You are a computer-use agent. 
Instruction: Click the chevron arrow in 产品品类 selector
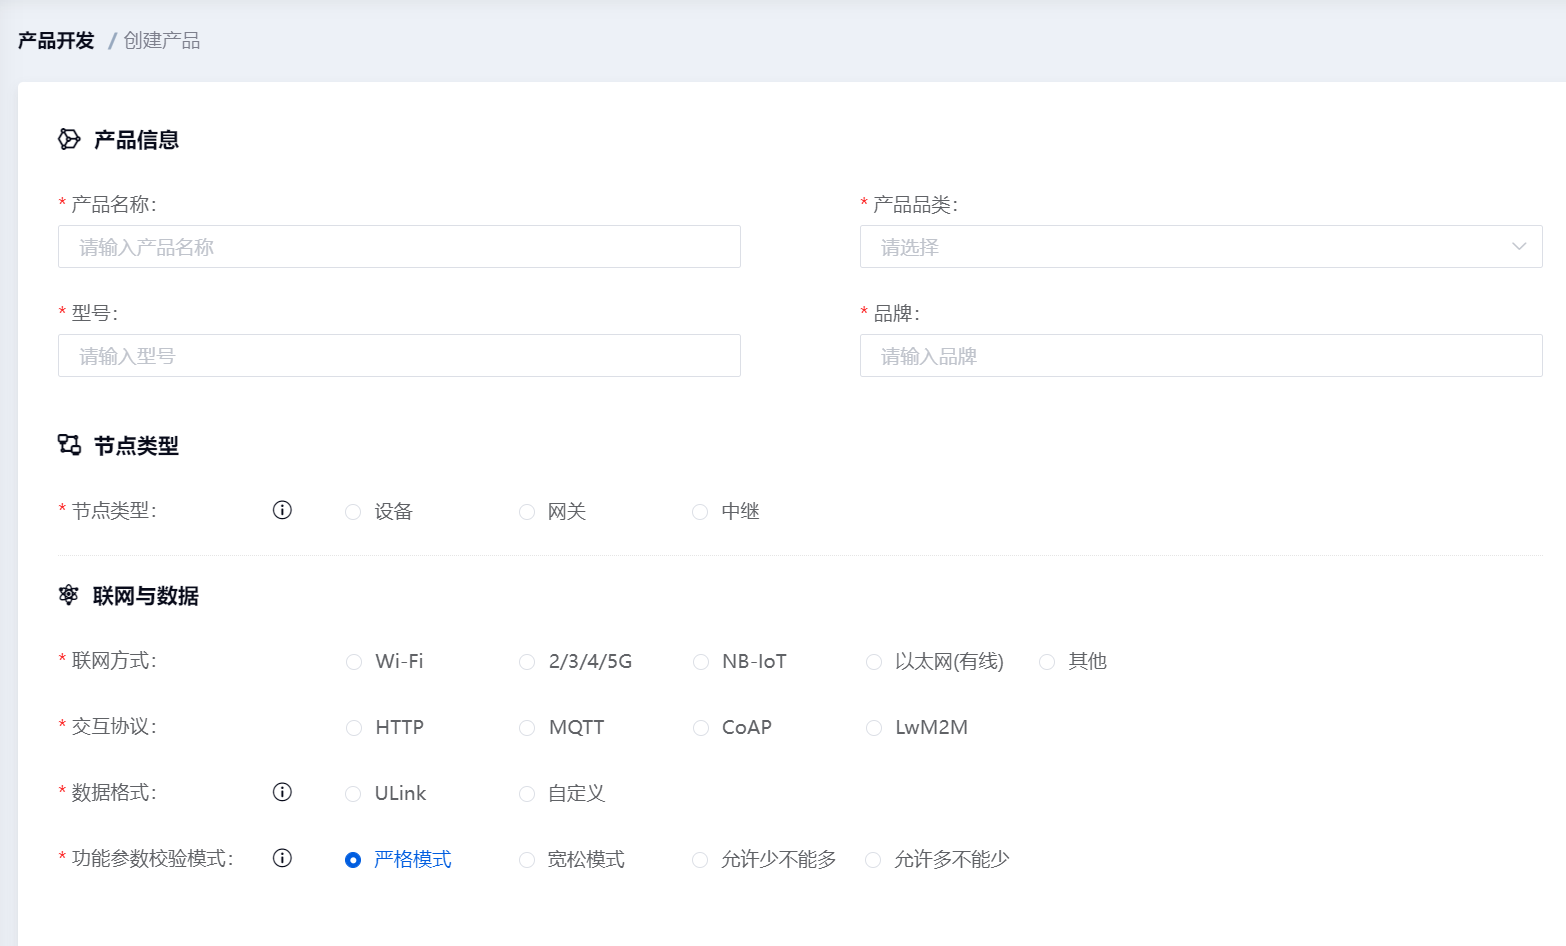[x=1519, y=247]
